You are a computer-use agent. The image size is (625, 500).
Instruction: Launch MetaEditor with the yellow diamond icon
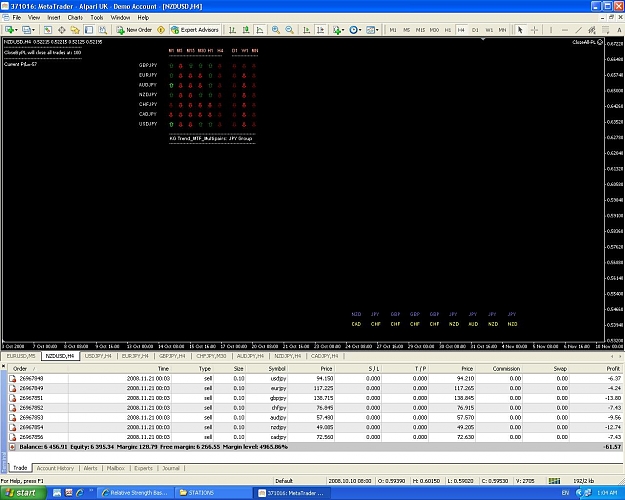[161, 30]
